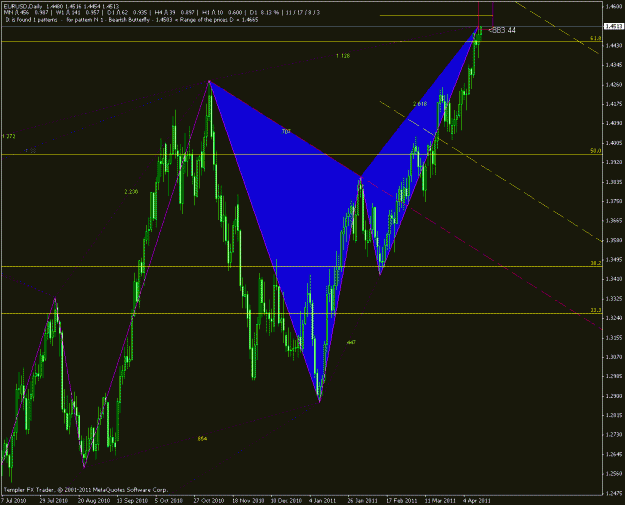Screen dimensions: 625x505
Task: Click the 1.4430 price scale label
Action: [x=614, y=46]
